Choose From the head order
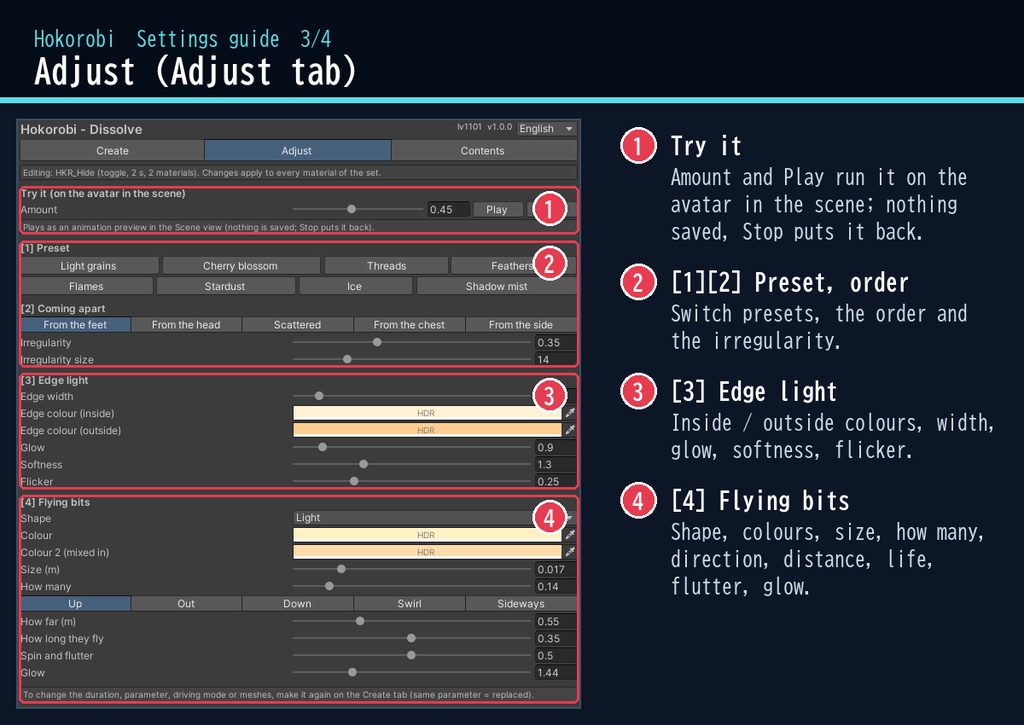1024x725 pixels. pos(186,325)
